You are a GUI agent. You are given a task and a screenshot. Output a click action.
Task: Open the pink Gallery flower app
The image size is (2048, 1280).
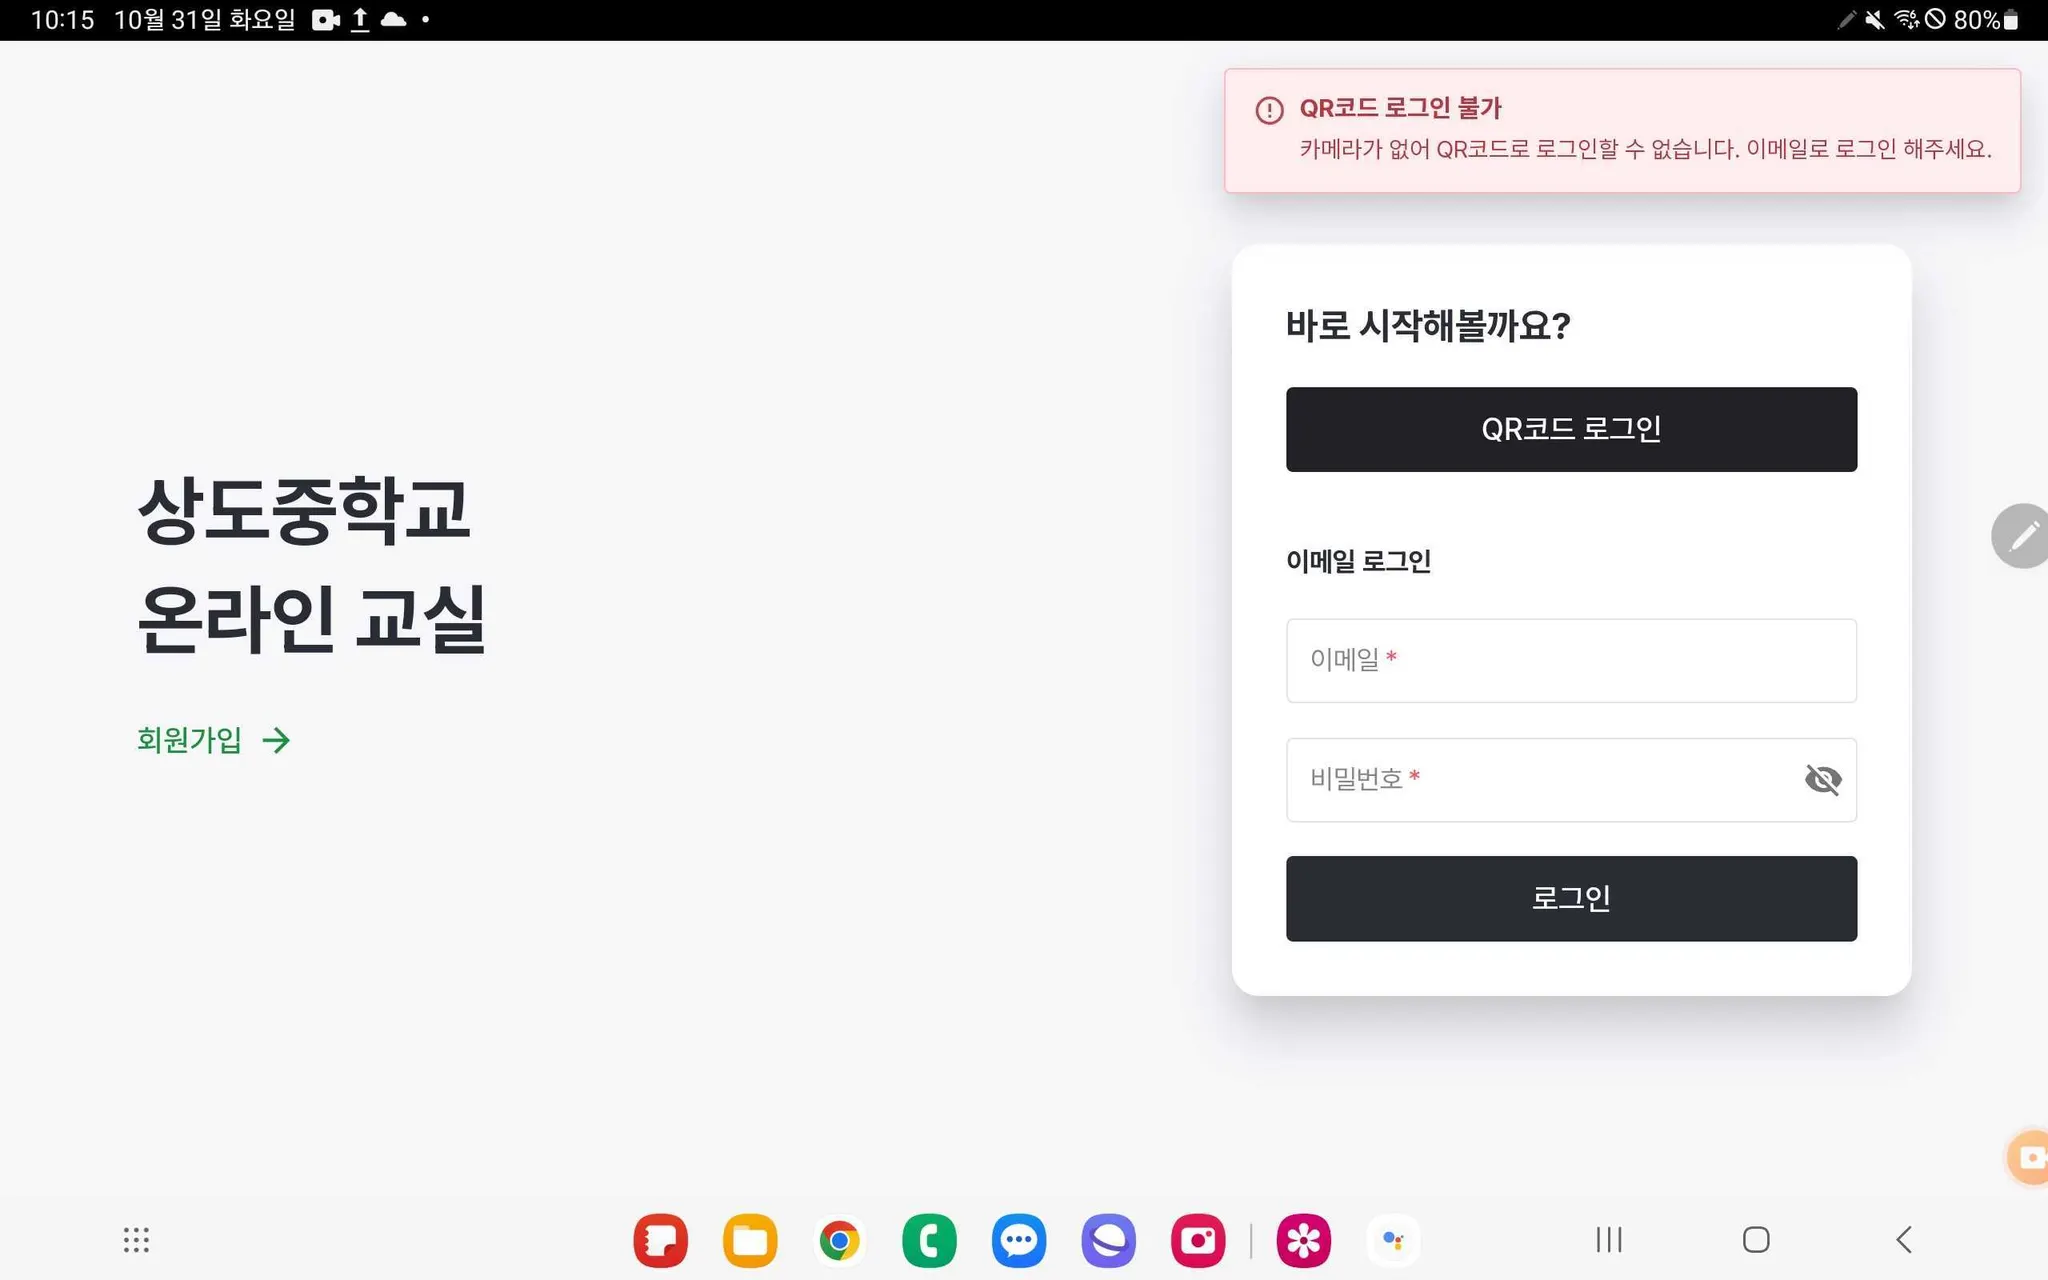point(1303,1241)
